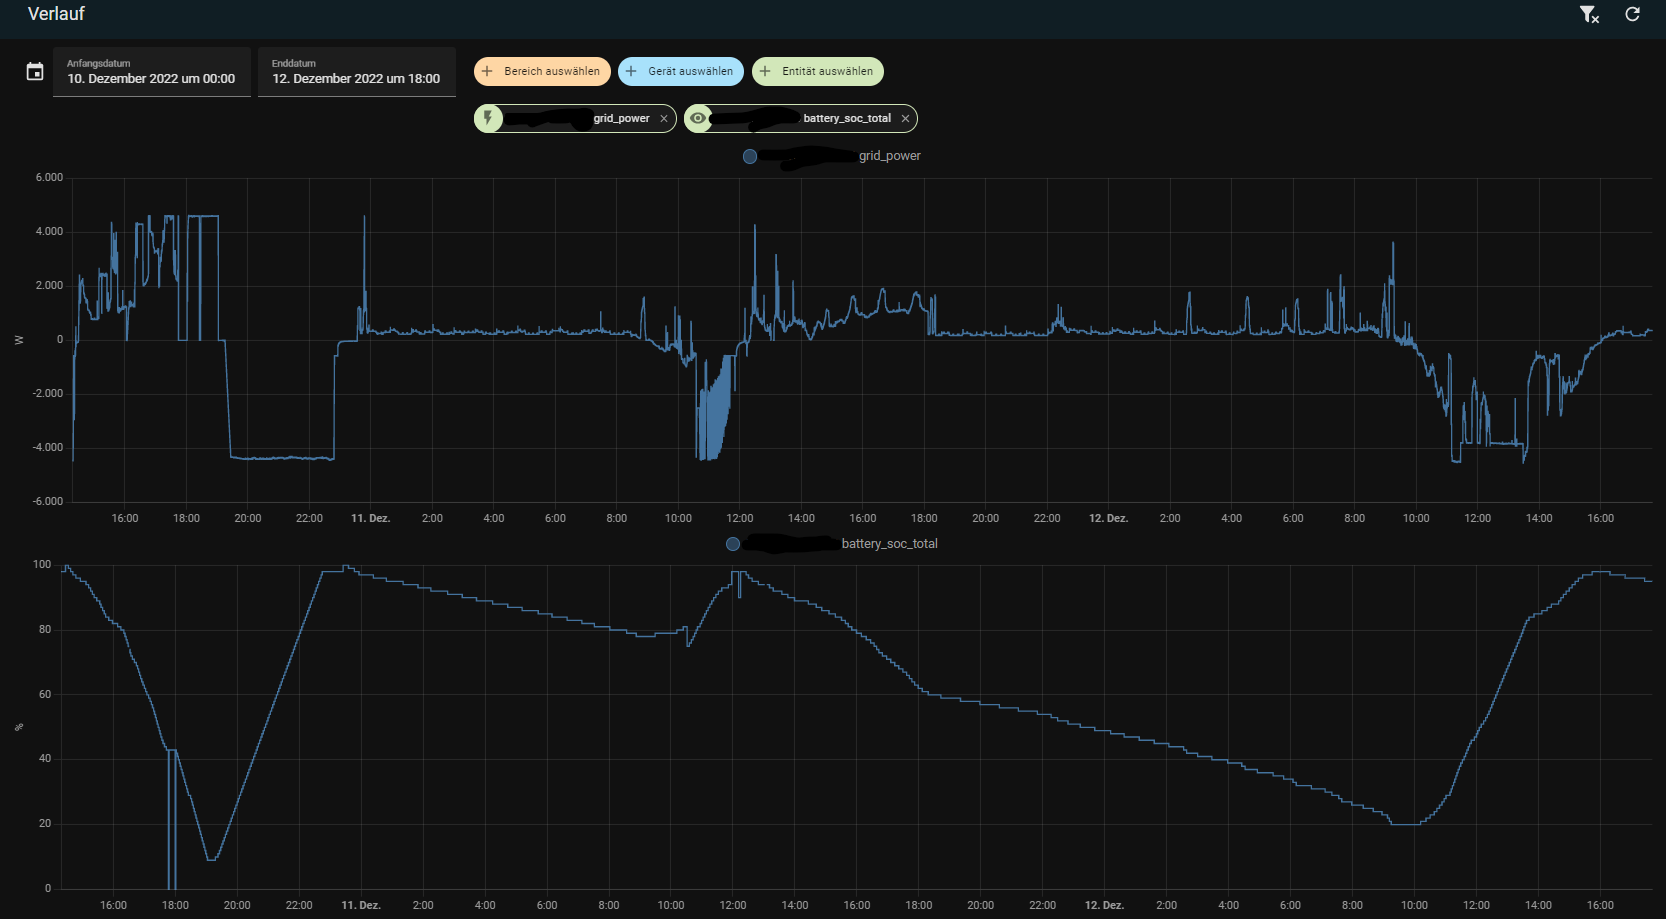The image size is (1666, 919).
Task: Remove the grid_power entity chip
Action: tap(664, 118)
